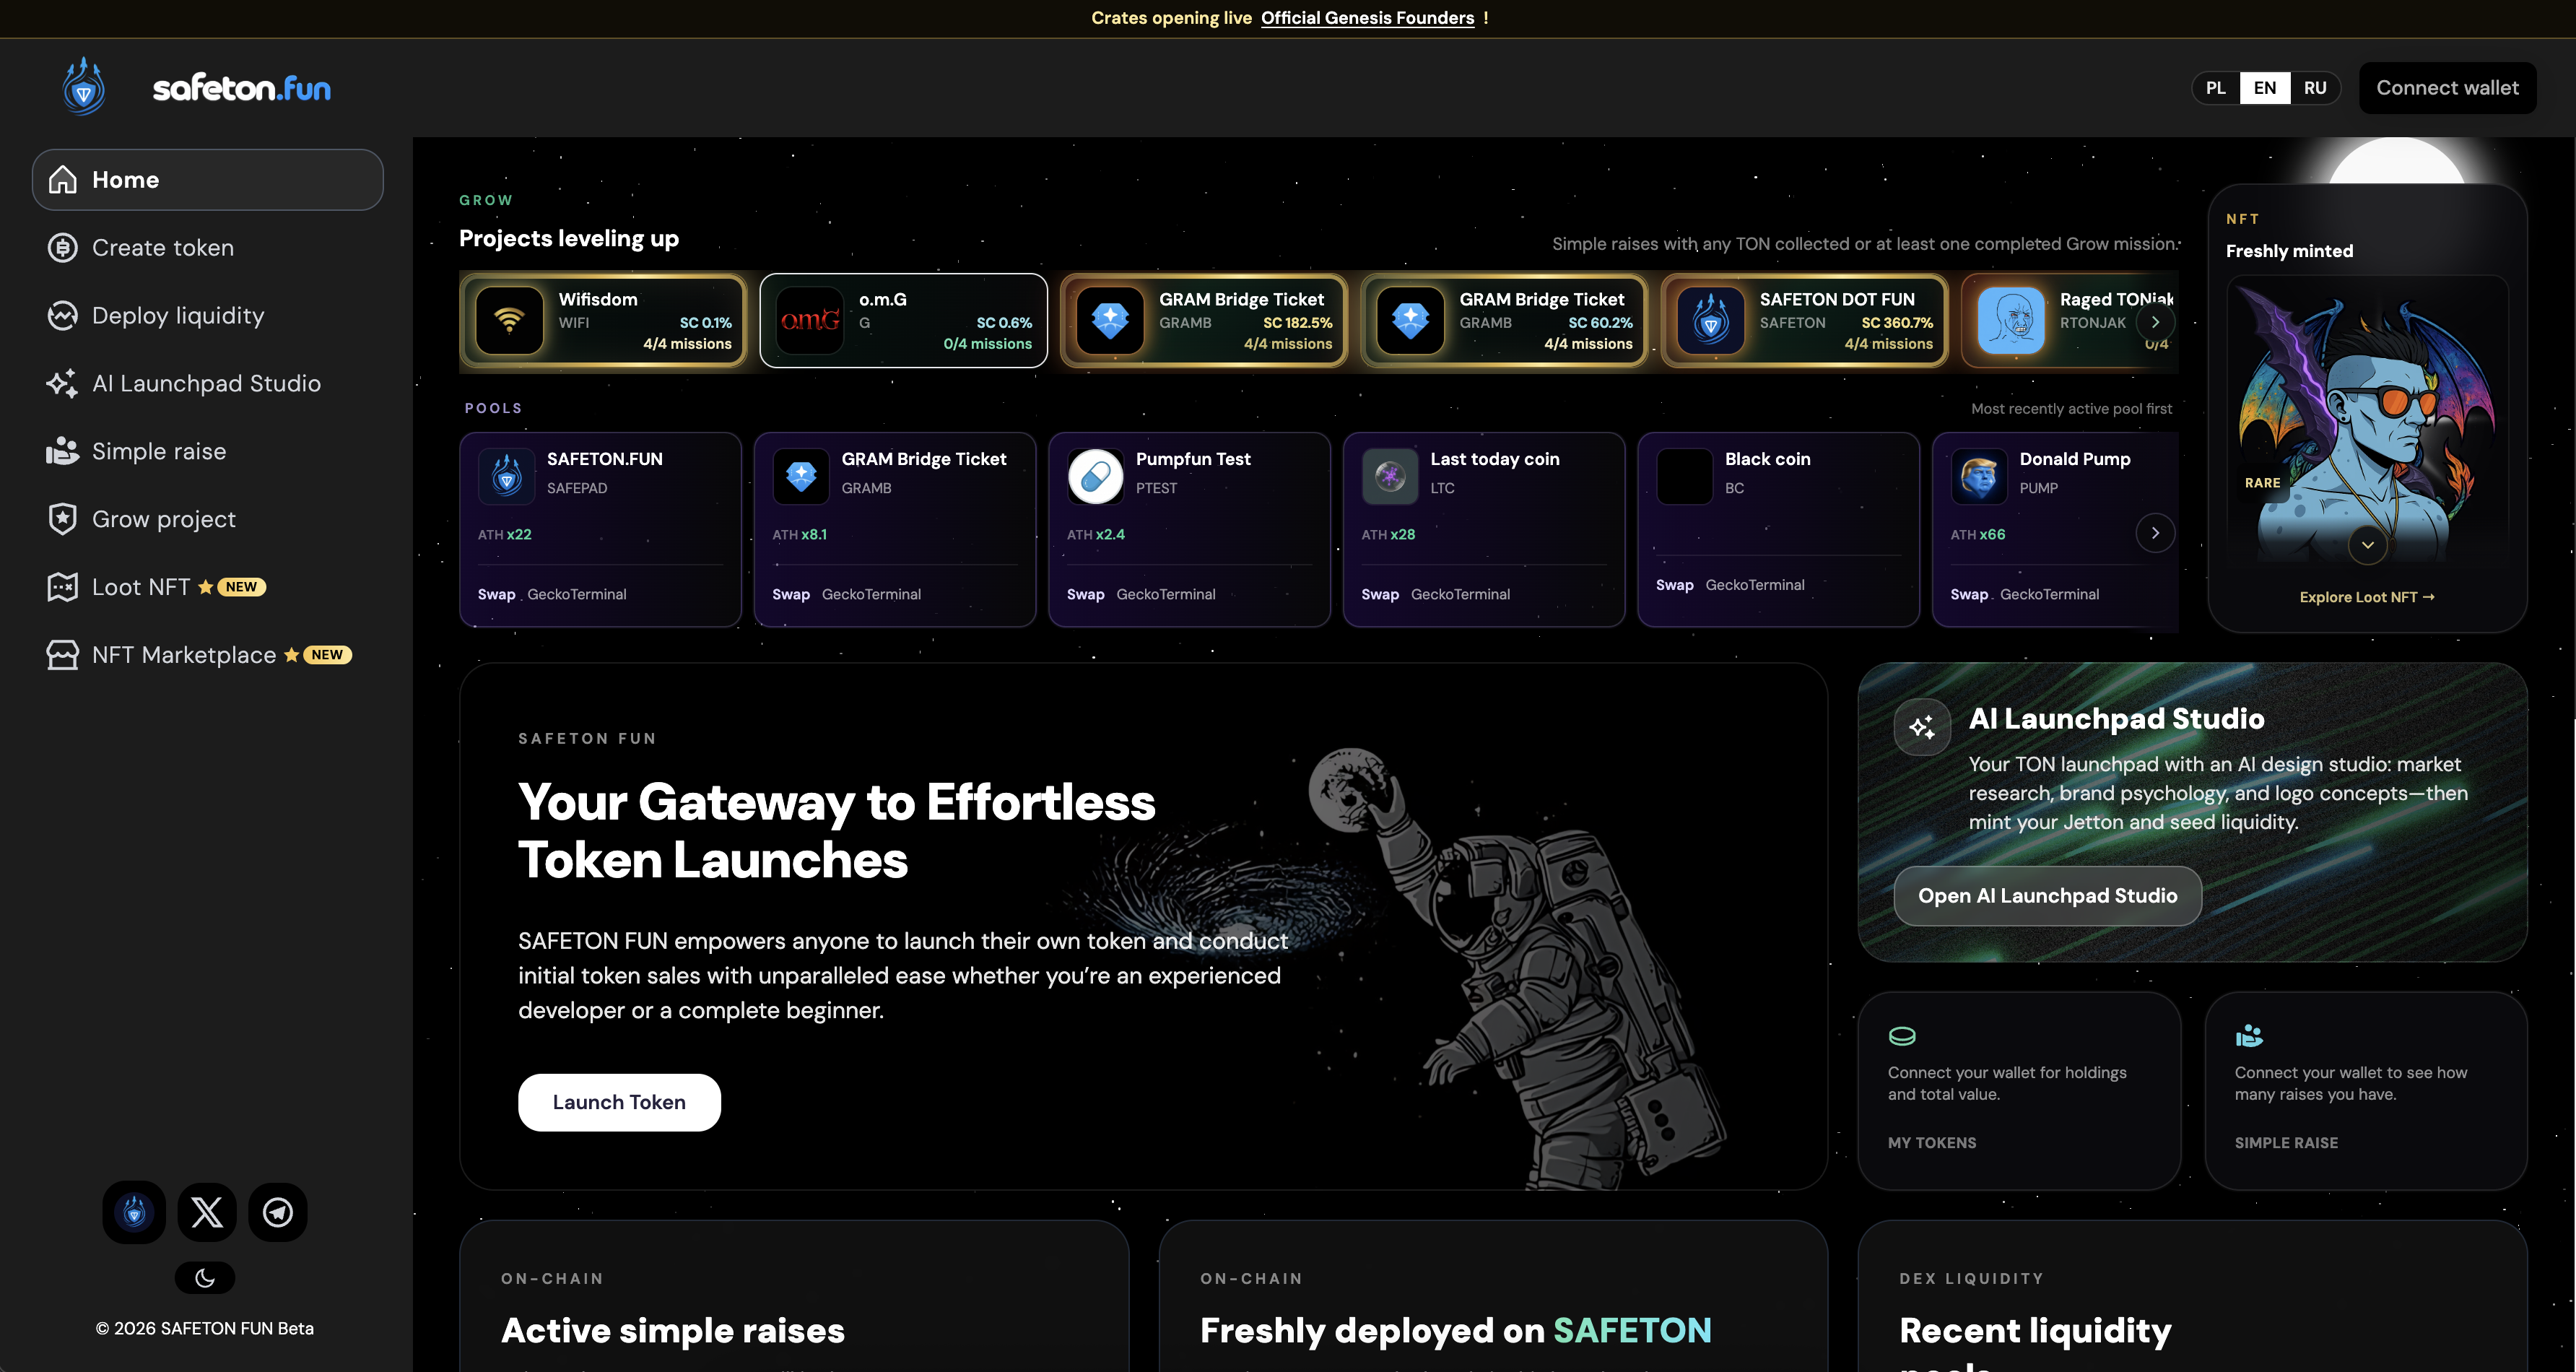Click the Simple Raise card people icon
This screenshot has height=1372, width=2576.
coord(2249,1036)
